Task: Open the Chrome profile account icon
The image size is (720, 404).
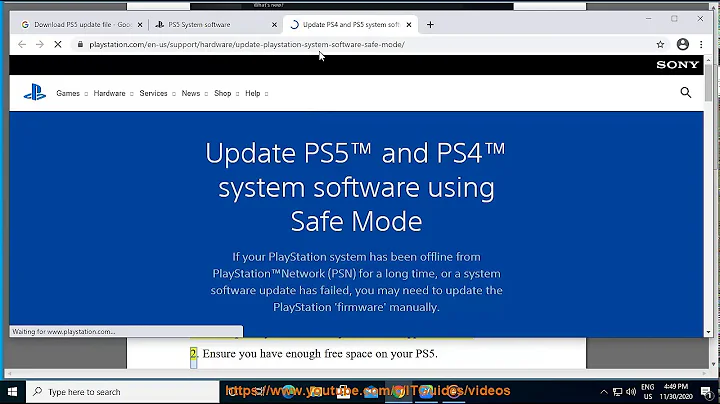Action: (683, 44)
